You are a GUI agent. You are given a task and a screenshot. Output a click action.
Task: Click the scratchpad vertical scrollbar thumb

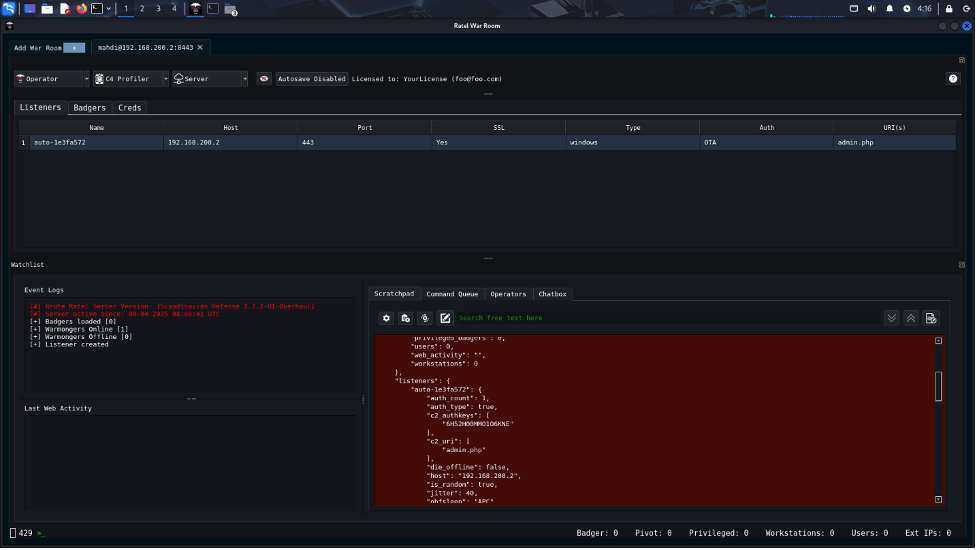[x=938, y=386]
